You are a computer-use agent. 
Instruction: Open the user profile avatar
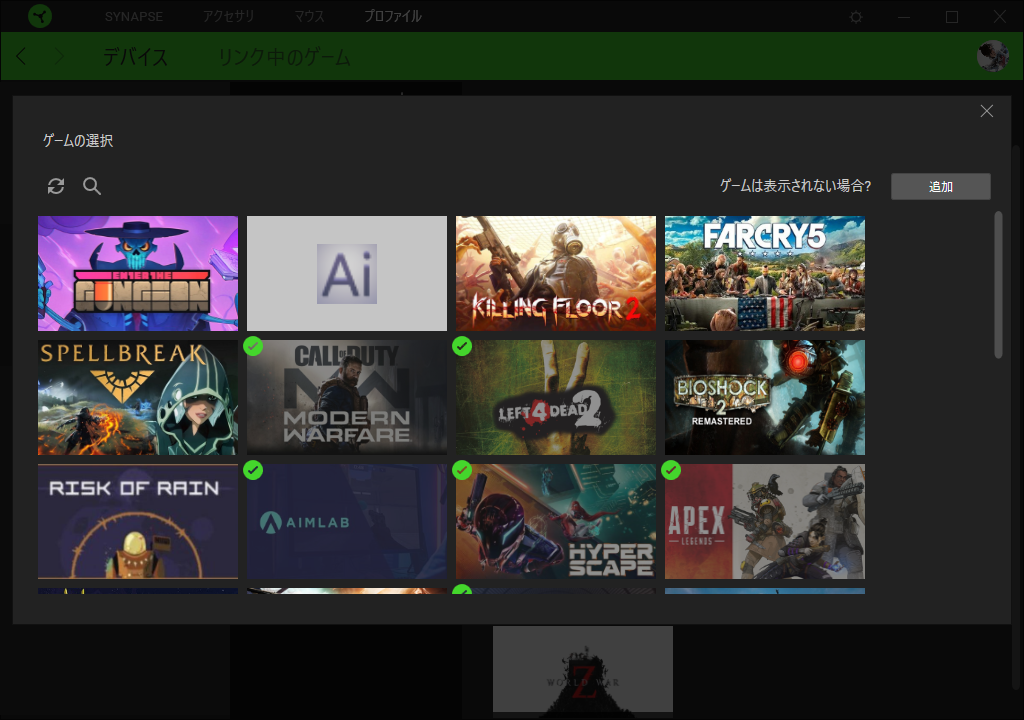[x=993, y=56]
